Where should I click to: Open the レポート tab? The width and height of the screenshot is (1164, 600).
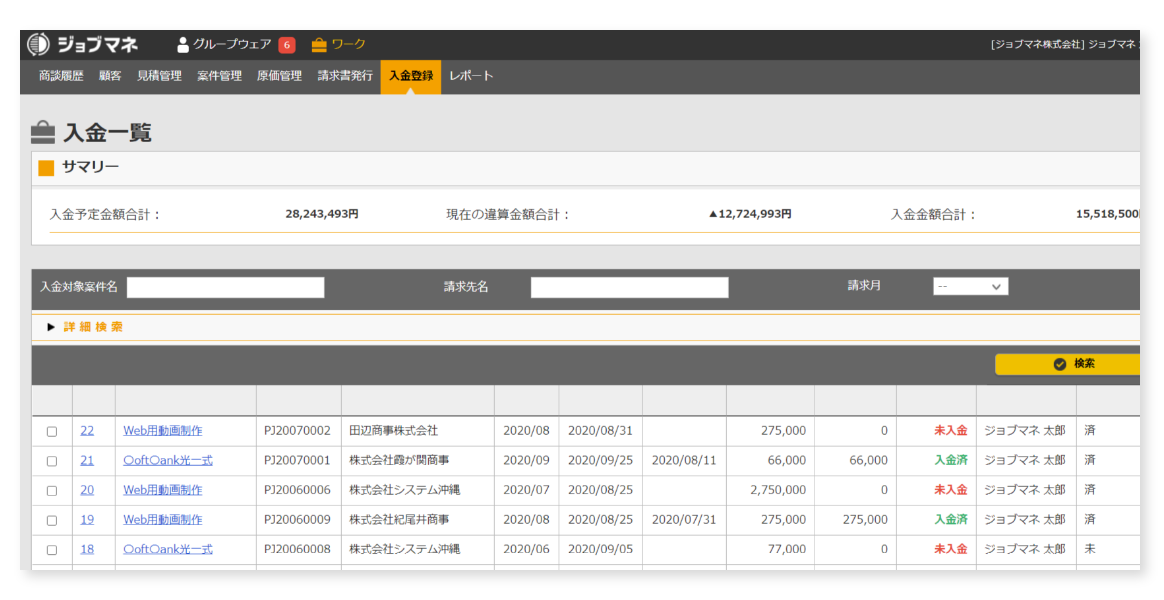coord(471,76)
